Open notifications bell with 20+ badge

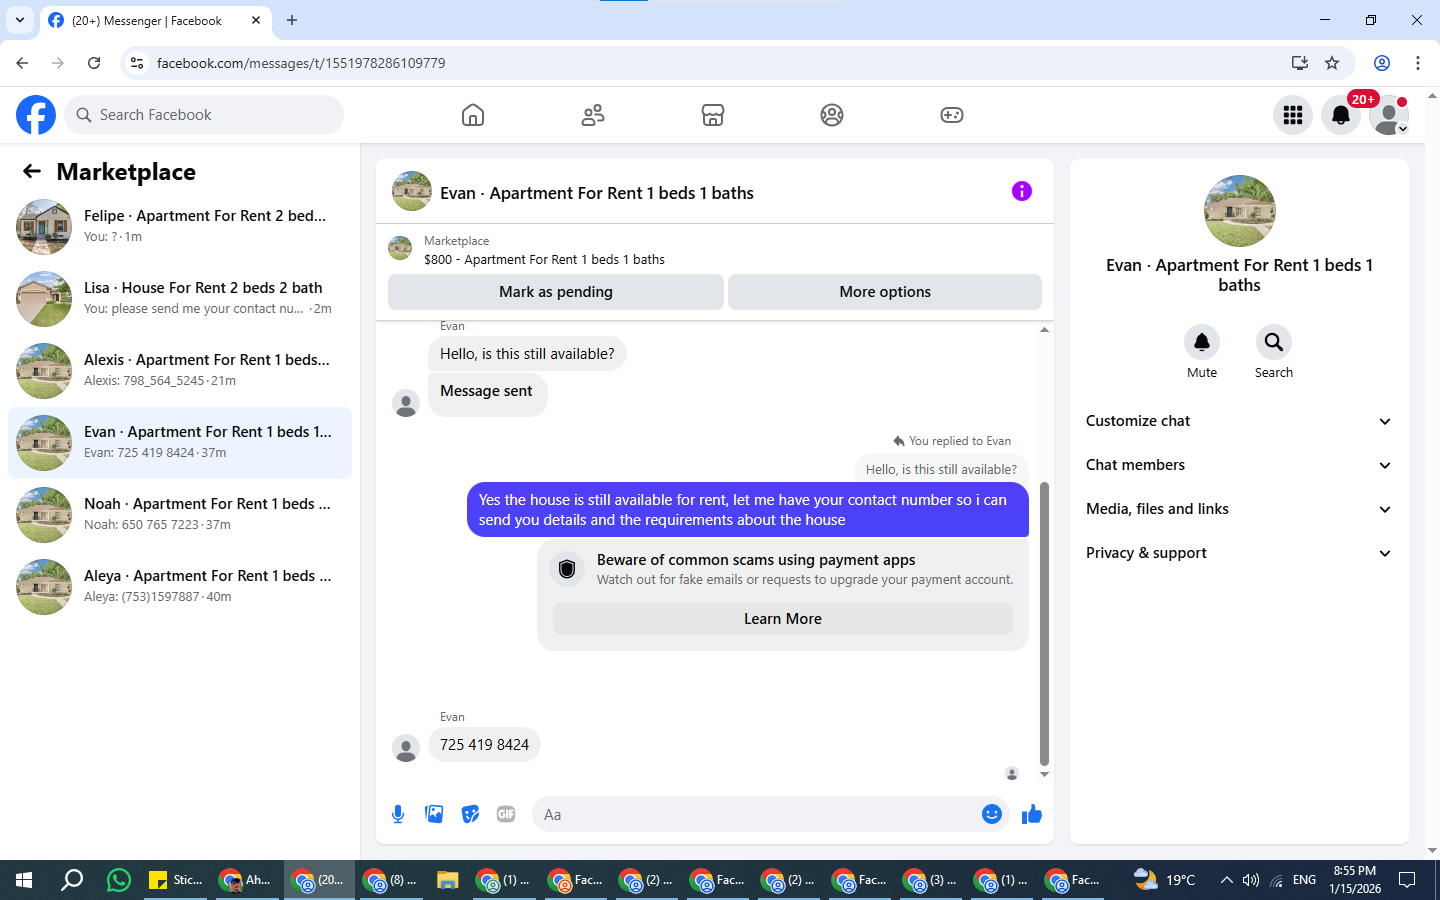click(x=1341, y=115)
